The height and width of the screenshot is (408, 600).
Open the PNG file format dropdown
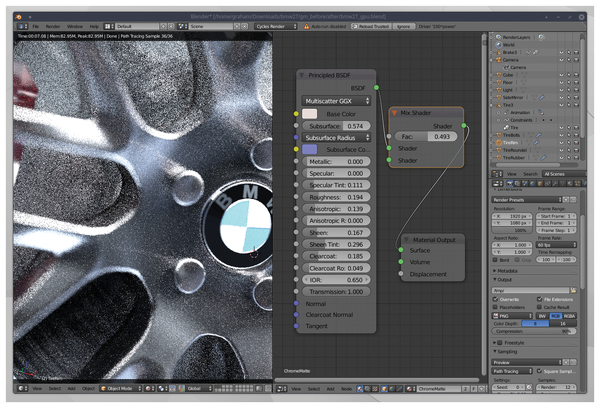(512, 316)
